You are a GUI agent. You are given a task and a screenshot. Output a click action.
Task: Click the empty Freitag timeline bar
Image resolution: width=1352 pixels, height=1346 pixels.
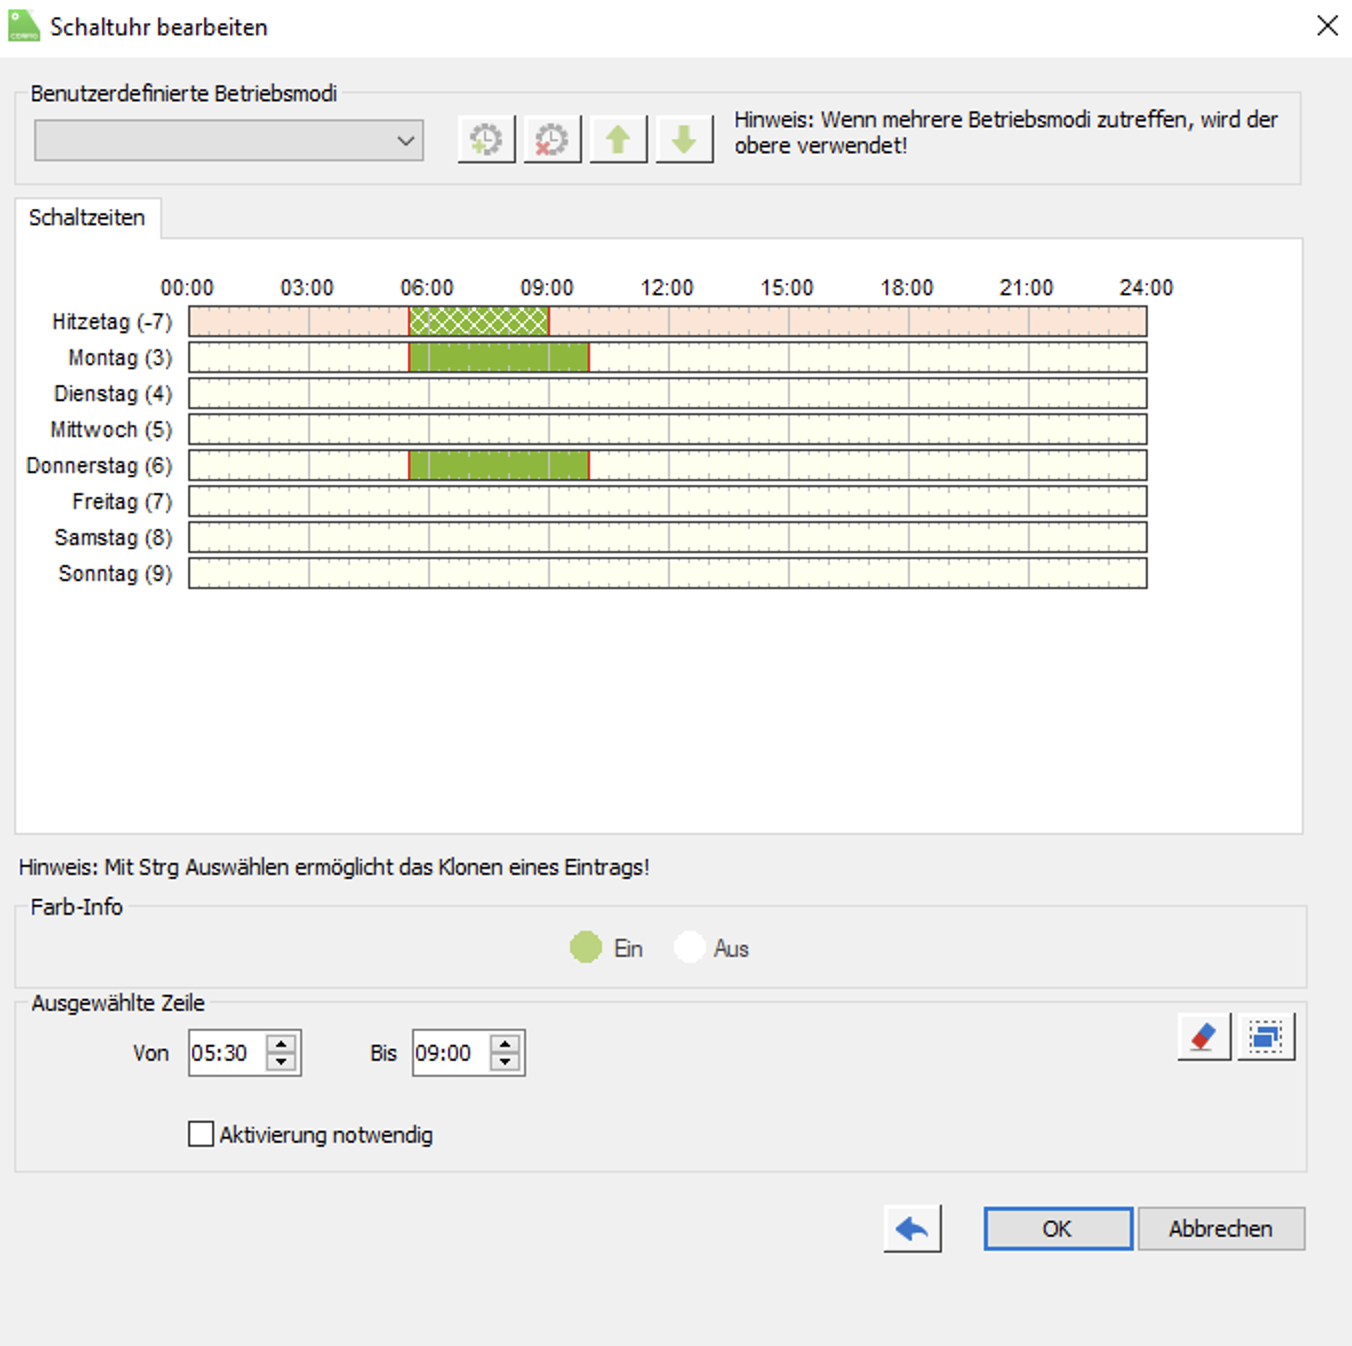pyautogui.click(x=668, y=501)
